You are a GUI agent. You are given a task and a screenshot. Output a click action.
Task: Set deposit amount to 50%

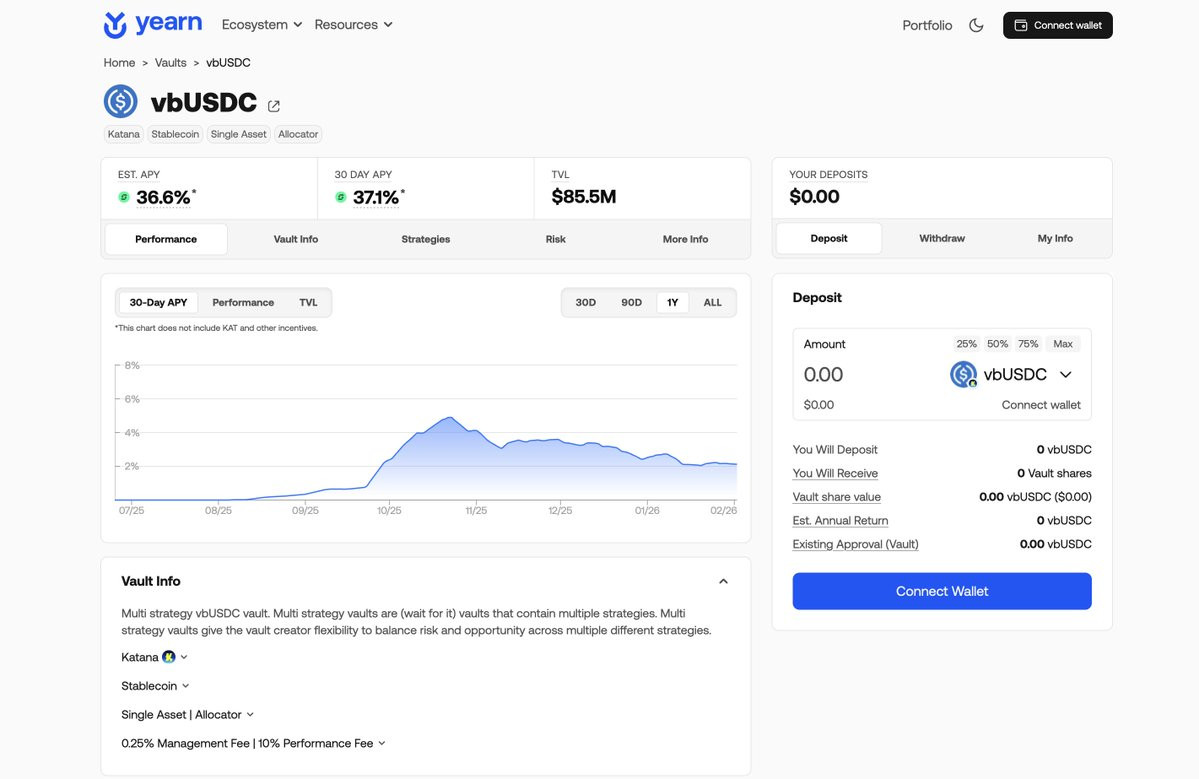pyautogui.click(x=997, y=344)
